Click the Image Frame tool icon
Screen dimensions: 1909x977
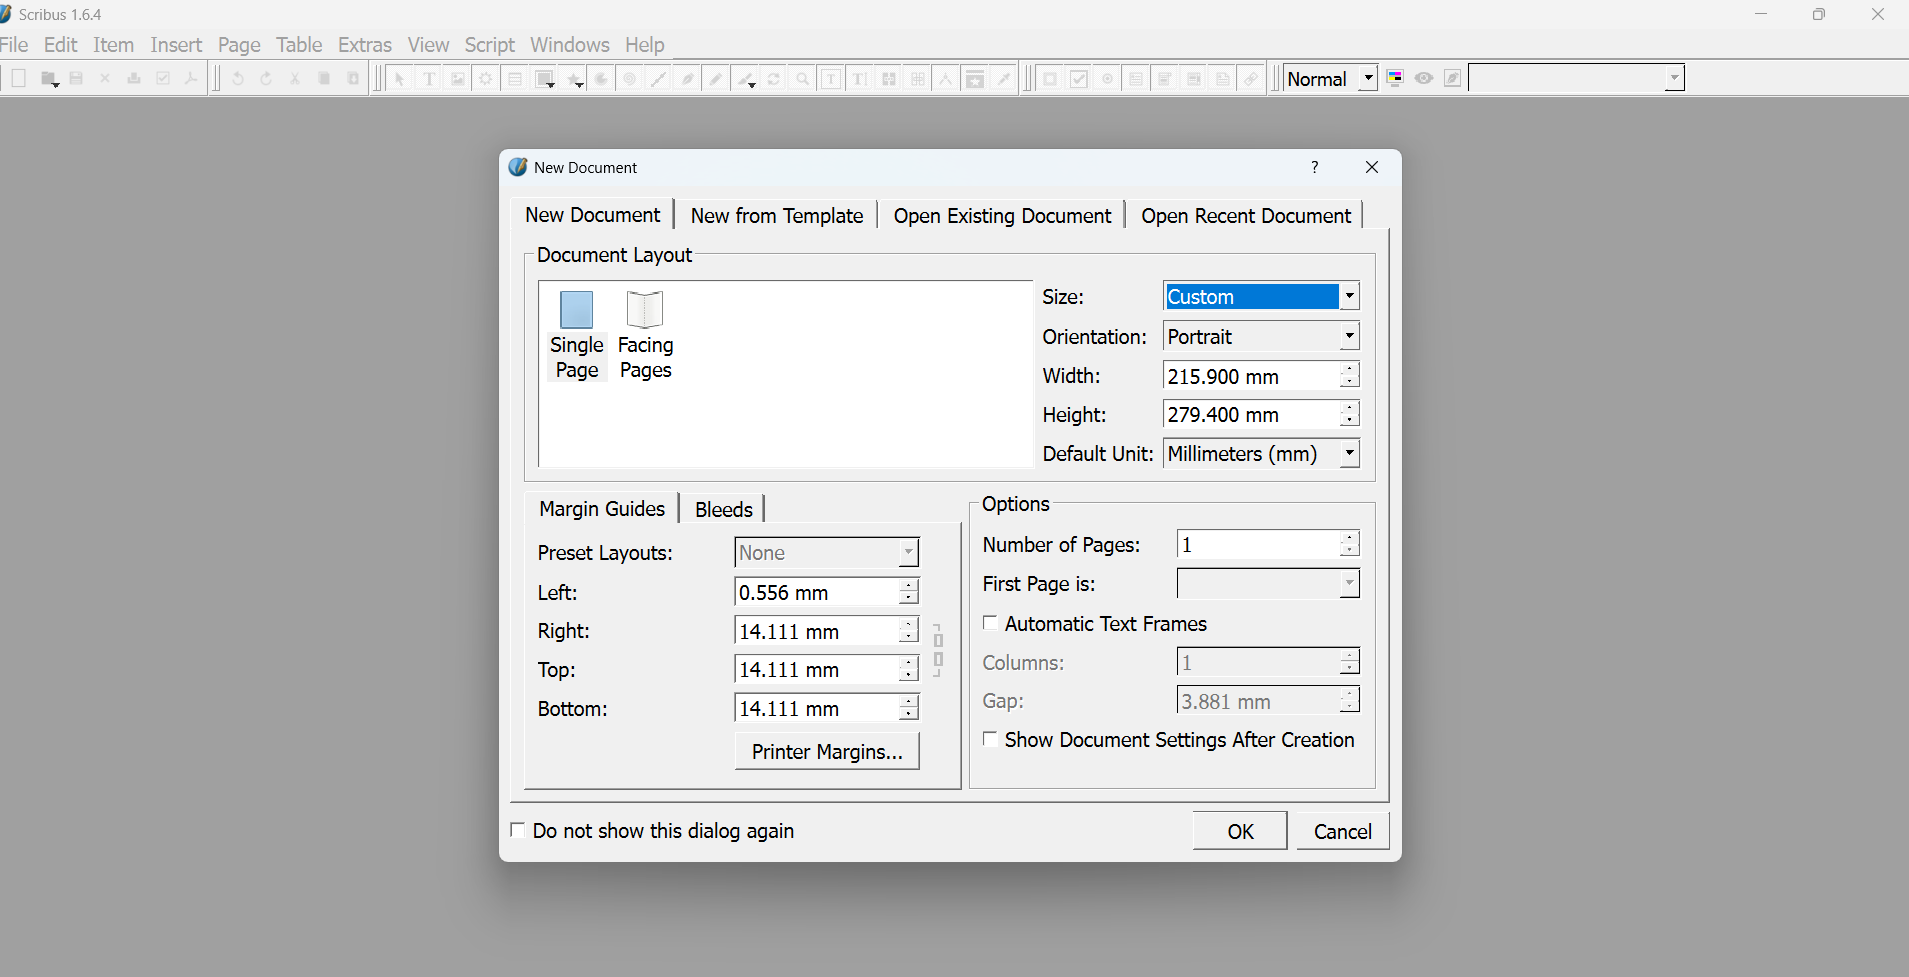point(457,79)
